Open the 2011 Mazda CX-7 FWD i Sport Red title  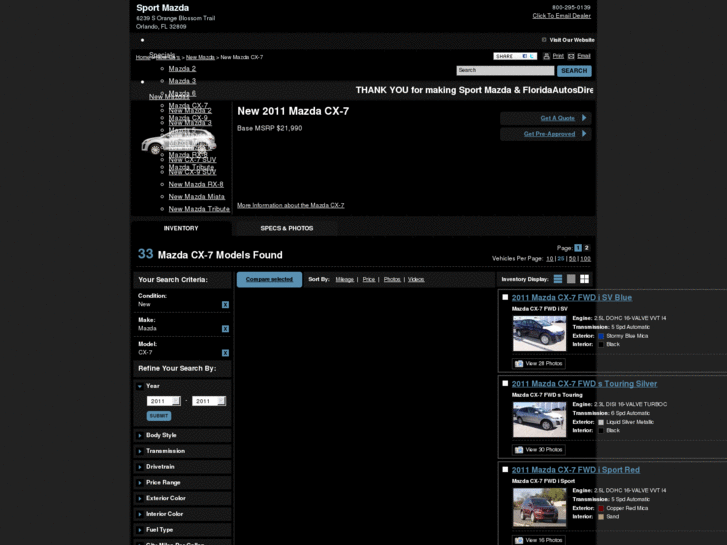575,470
